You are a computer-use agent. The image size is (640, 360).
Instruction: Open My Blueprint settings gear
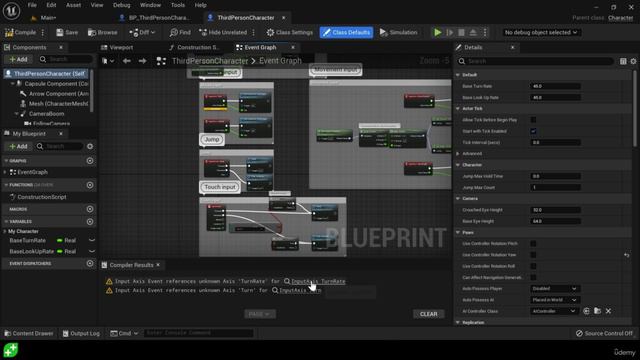point(90,146)
